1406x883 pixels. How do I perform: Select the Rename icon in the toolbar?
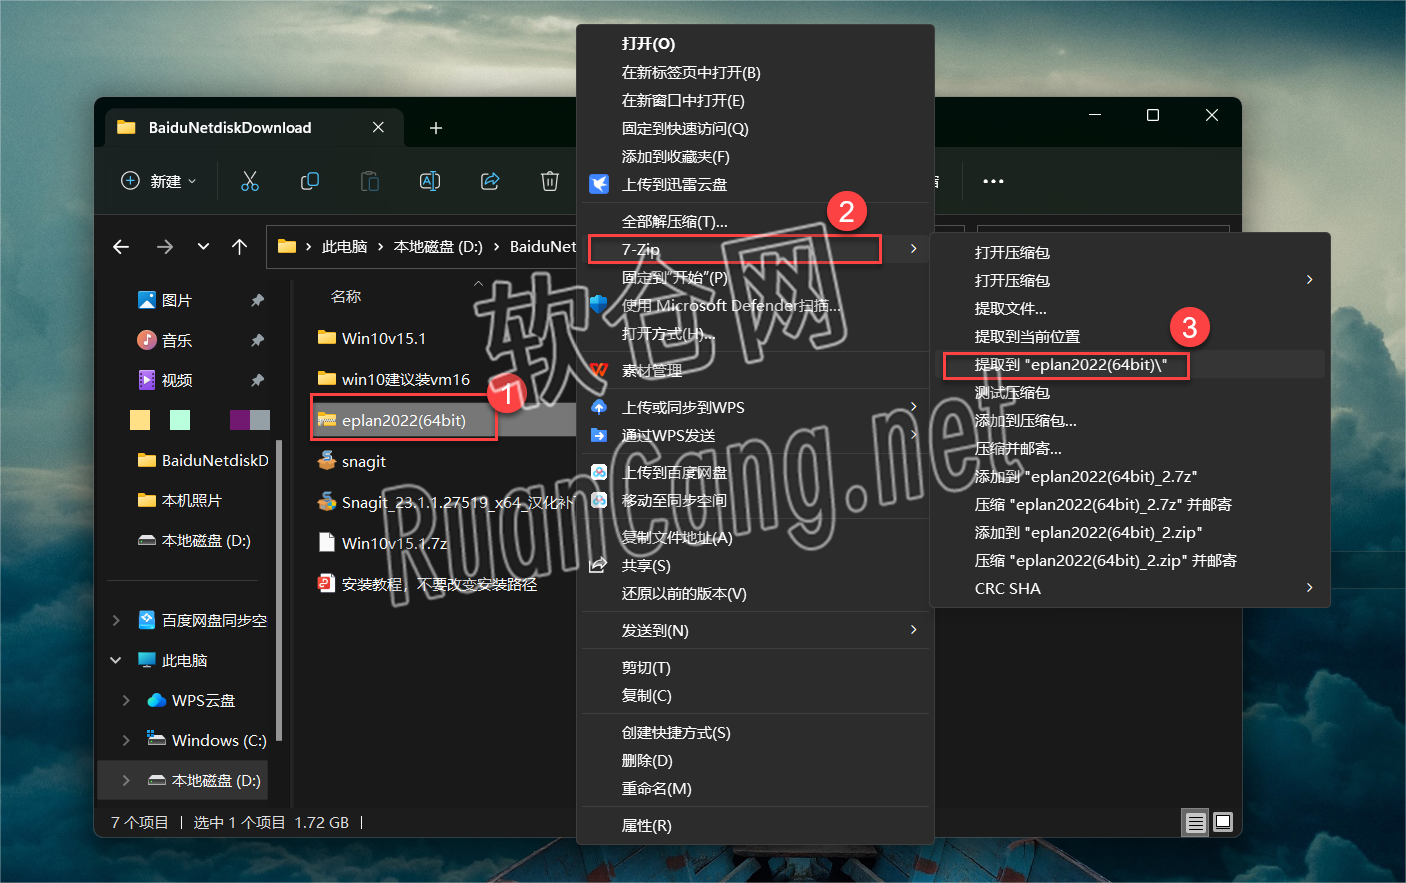429,181
